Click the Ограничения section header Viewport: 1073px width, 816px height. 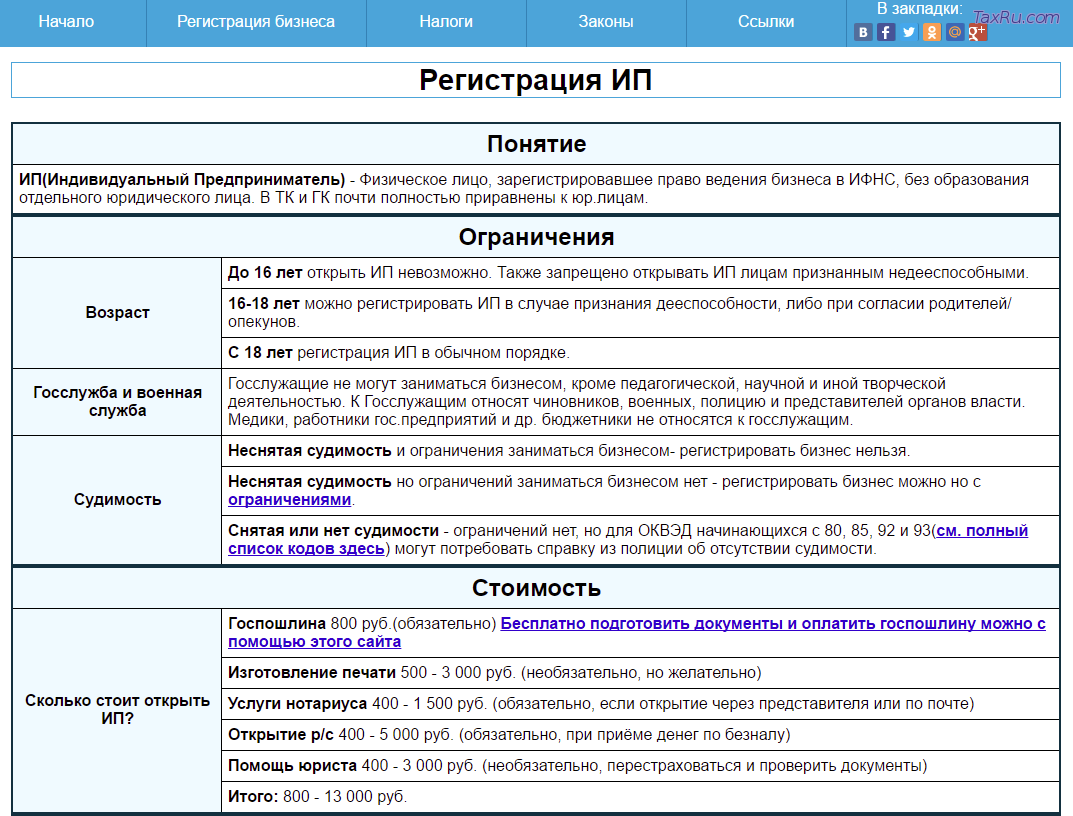coord(536,237)
